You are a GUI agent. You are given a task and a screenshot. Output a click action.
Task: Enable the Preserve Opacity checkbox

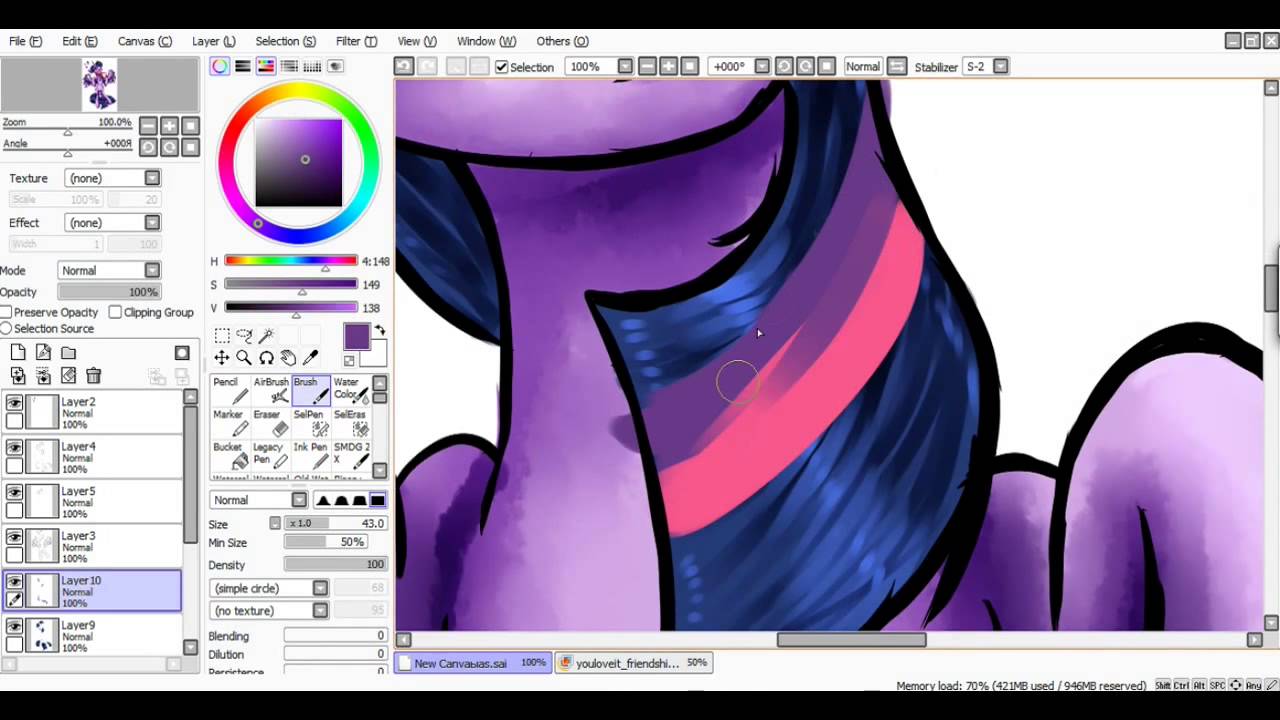6,312
